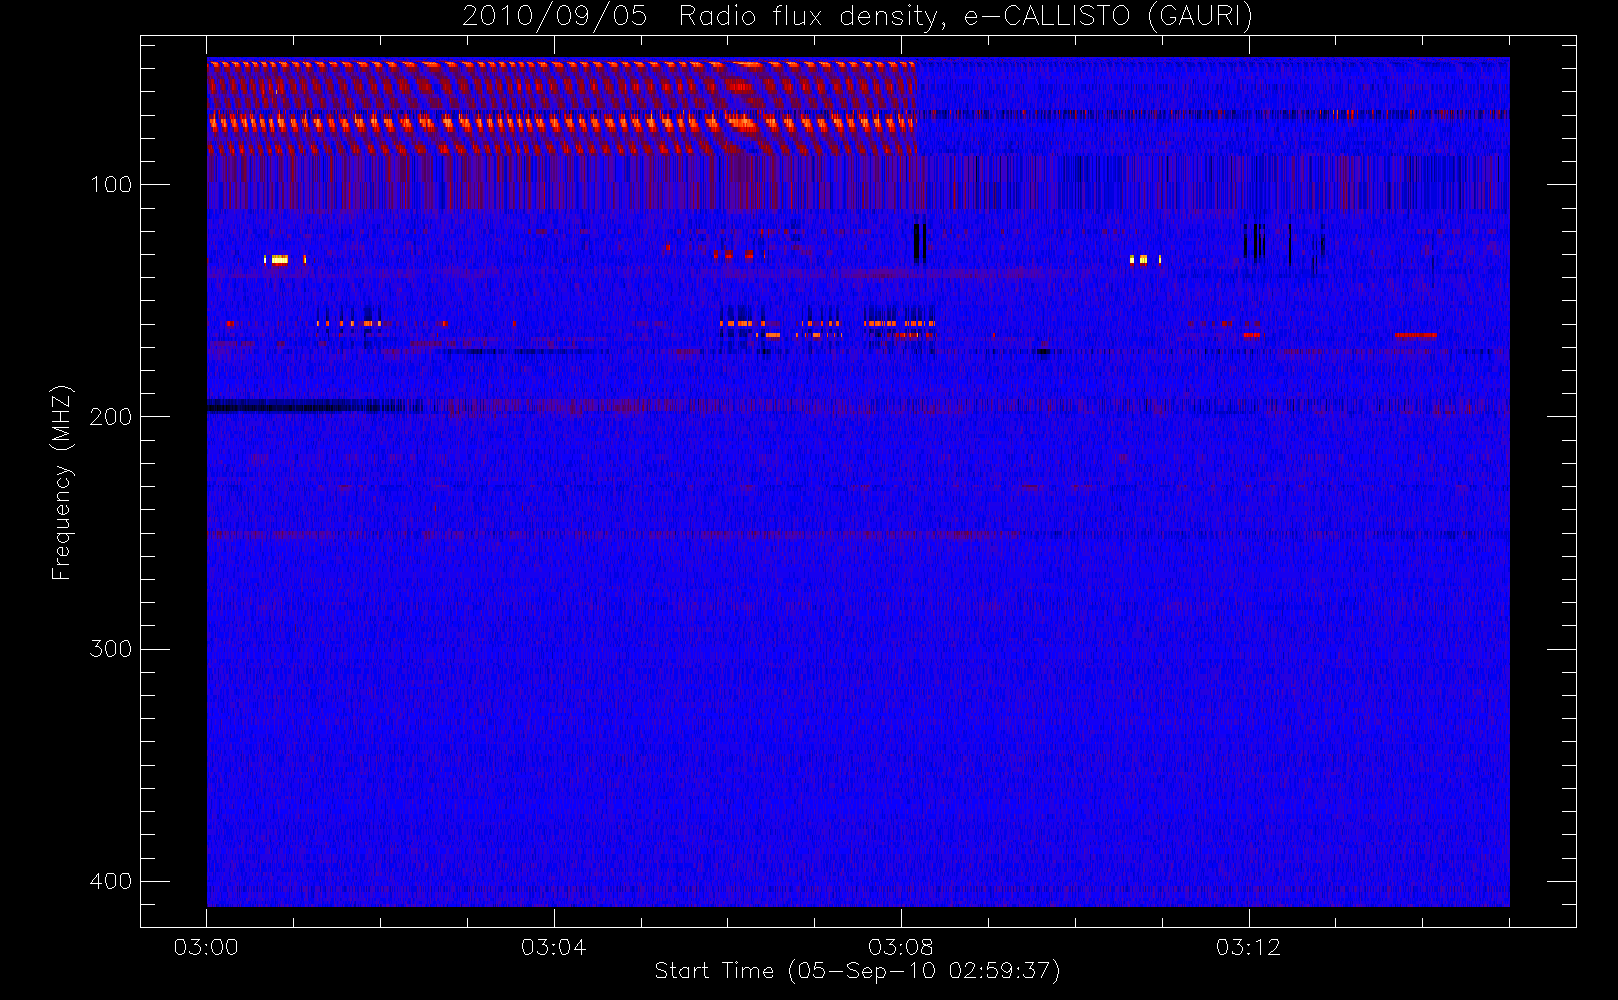Click the 300 frequency tick label
The width and height of the screenshot is (1618, 1000).
coord(110,648)
